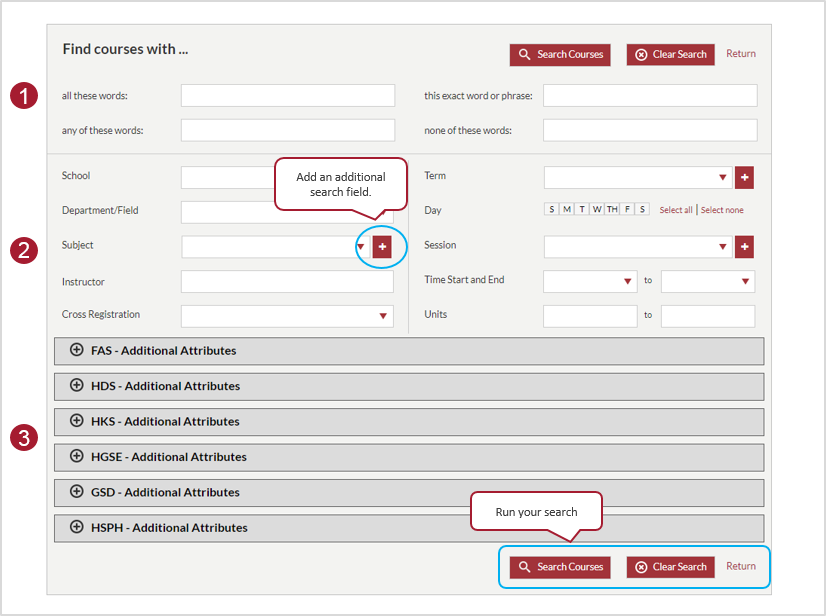Expand the HGSE Additional Attributes section
Screen dimensions: 826x616
coord(77,457)
